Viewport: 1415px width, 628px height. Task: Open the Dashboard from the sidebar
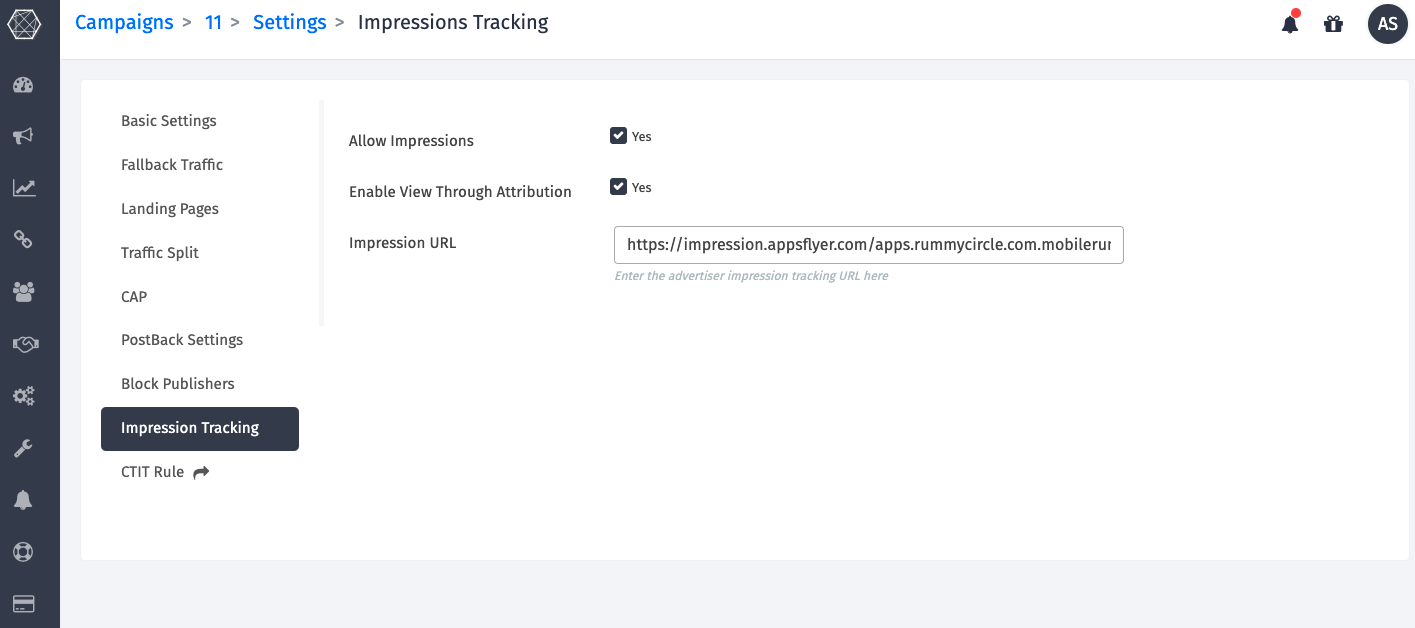[23, 84]
